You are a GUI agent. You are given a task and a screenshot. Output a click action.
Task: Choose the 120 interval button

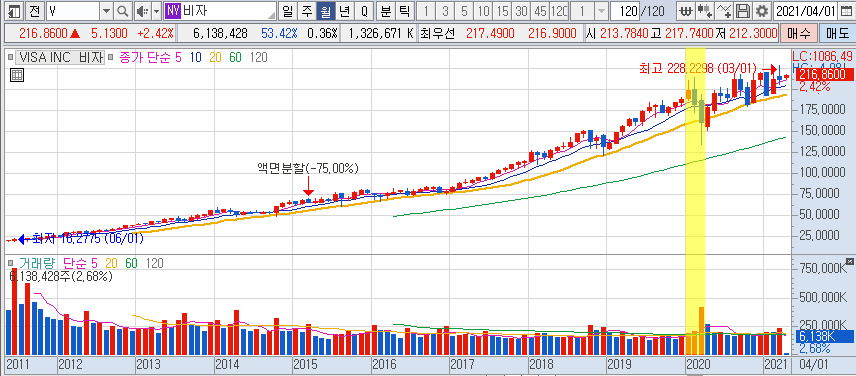pyautogui.click(x=559, y=10)
